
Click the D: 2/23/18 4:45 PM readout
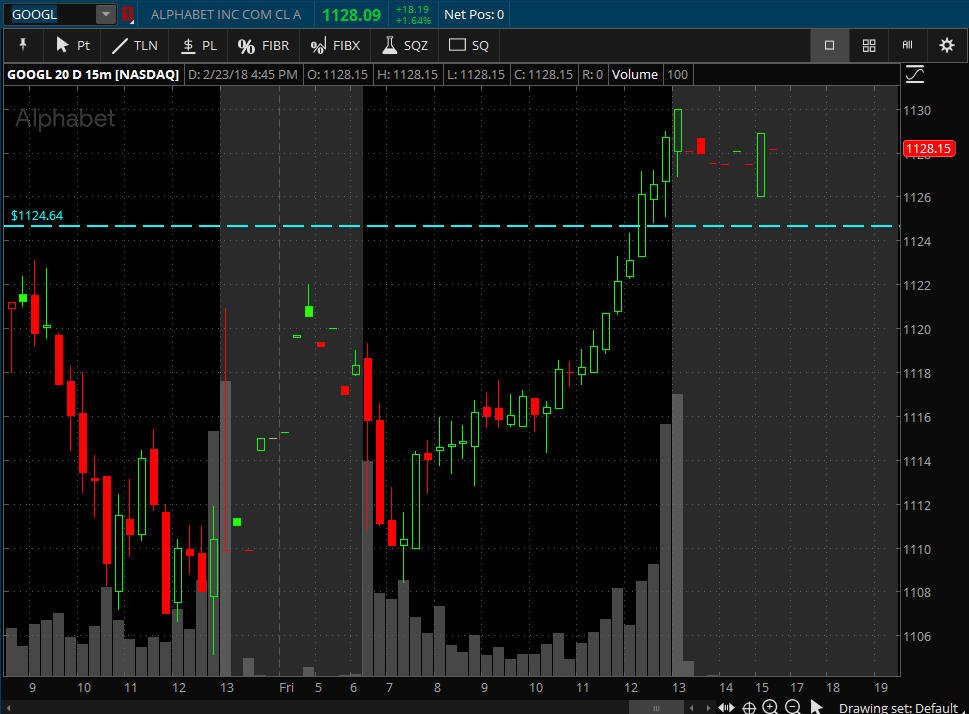point(242,75)
